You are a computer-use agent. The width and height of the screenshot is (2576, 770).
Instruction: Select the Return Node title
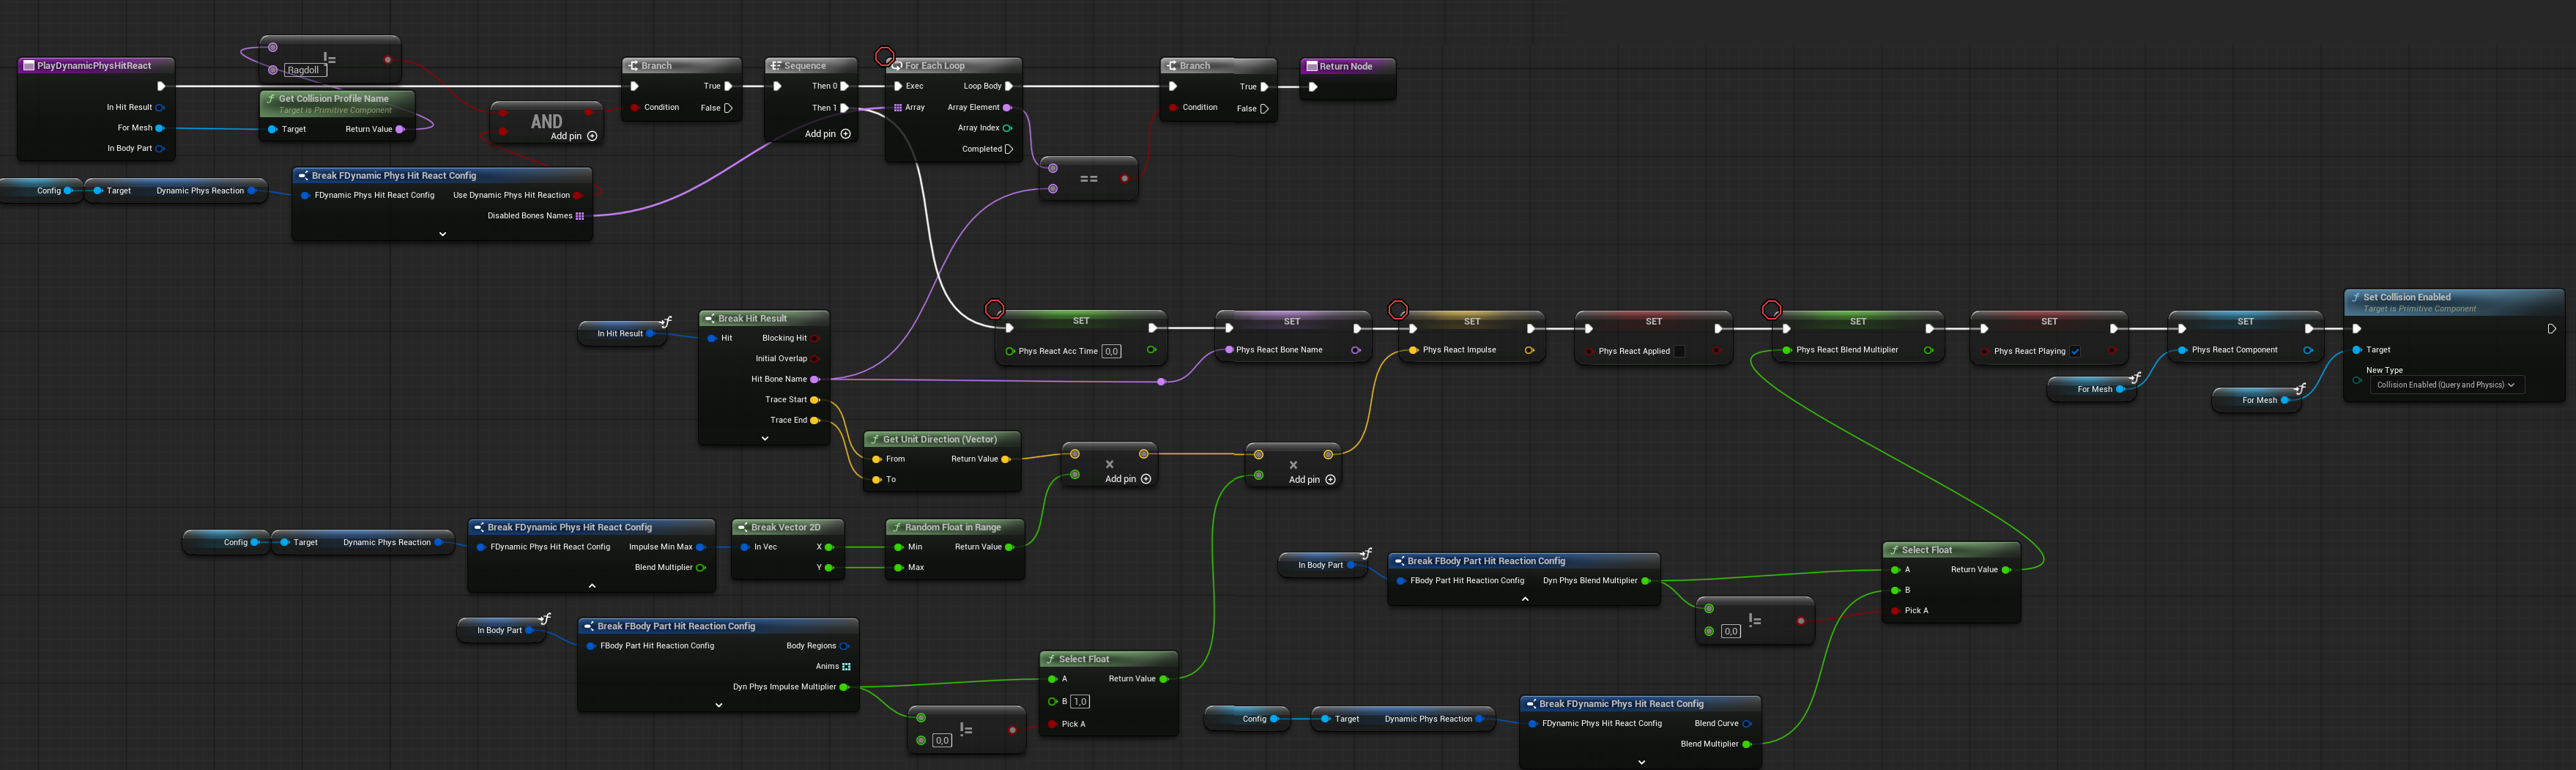(1345, 66)
